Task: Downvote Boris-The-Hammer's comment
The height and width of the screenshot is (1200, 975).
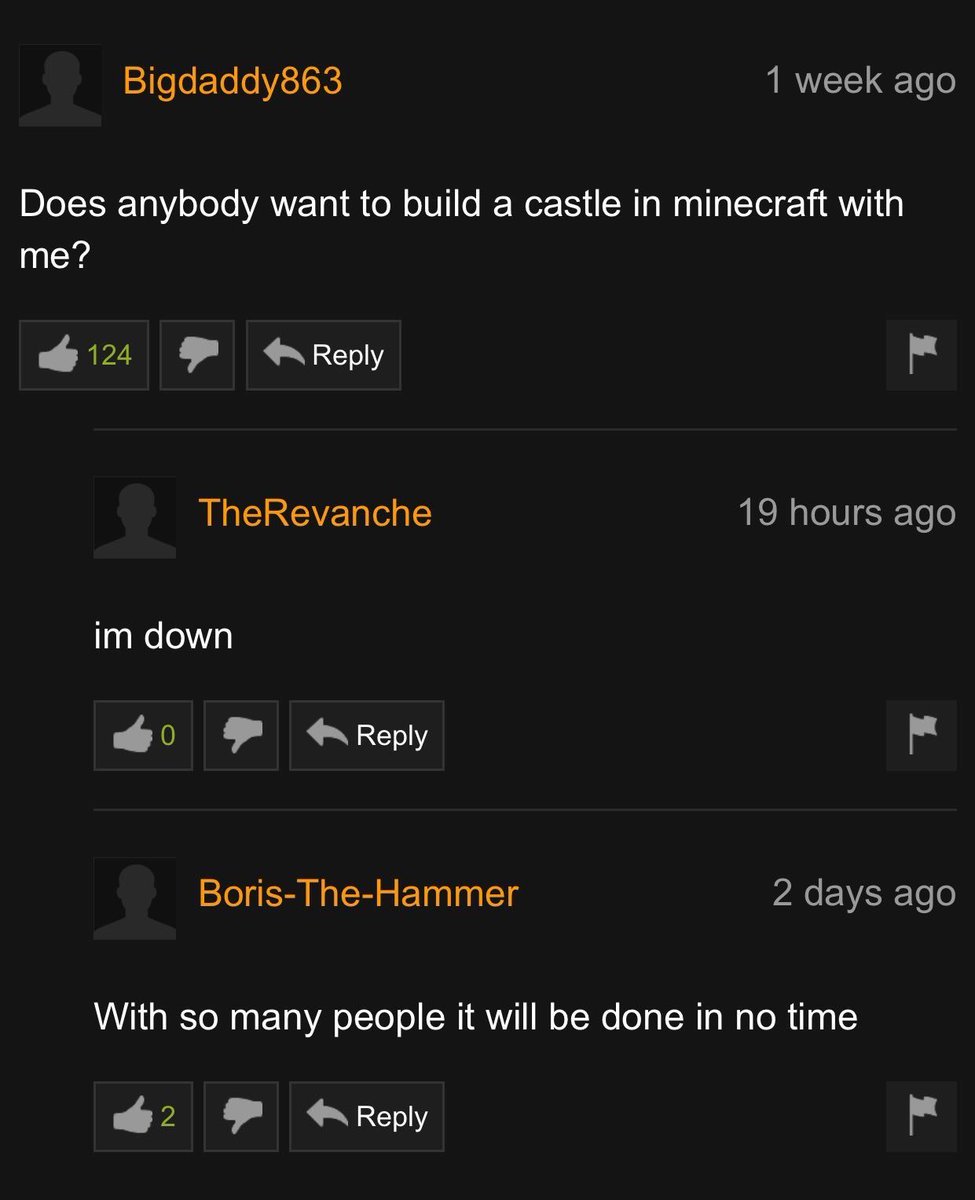Action: click(241, 1116)
